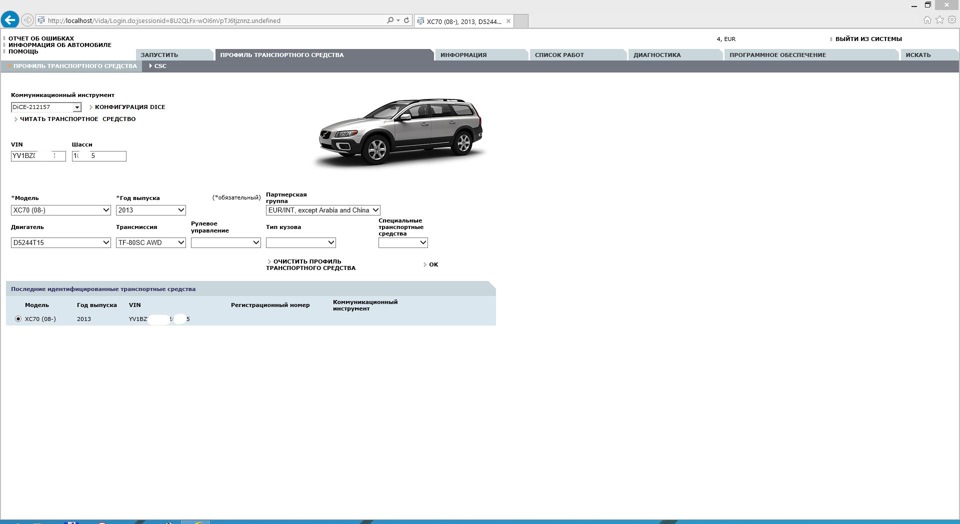The image size is (960, 524).
Task: Expand Партнерская группа dropdown
Action: point(323,210)
